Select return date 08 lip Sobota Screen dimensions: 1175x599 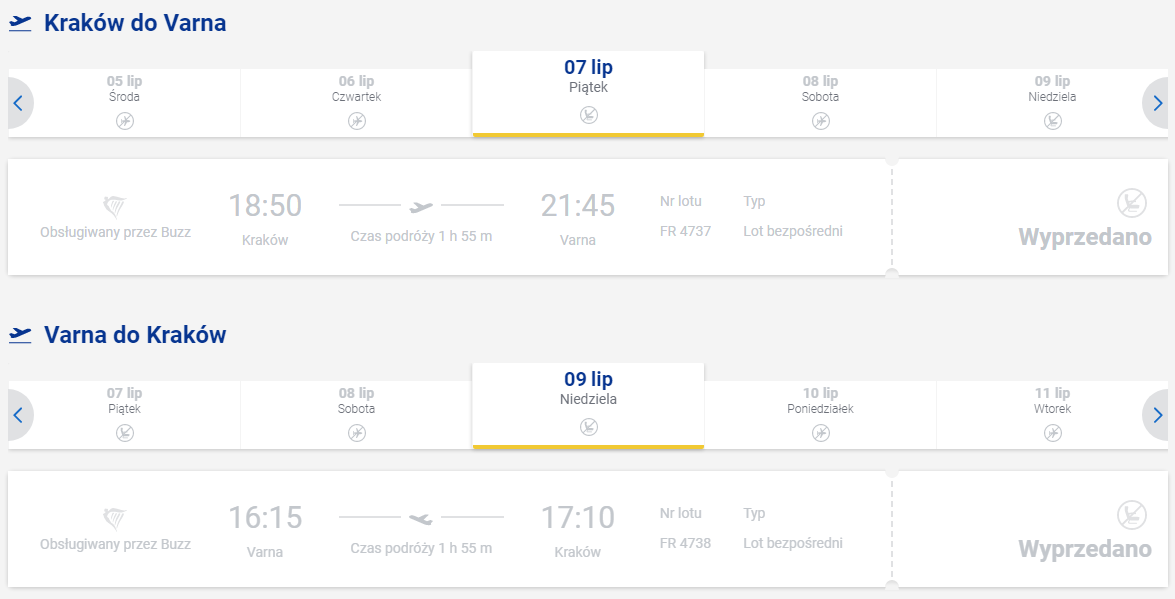tap(357, 415)
